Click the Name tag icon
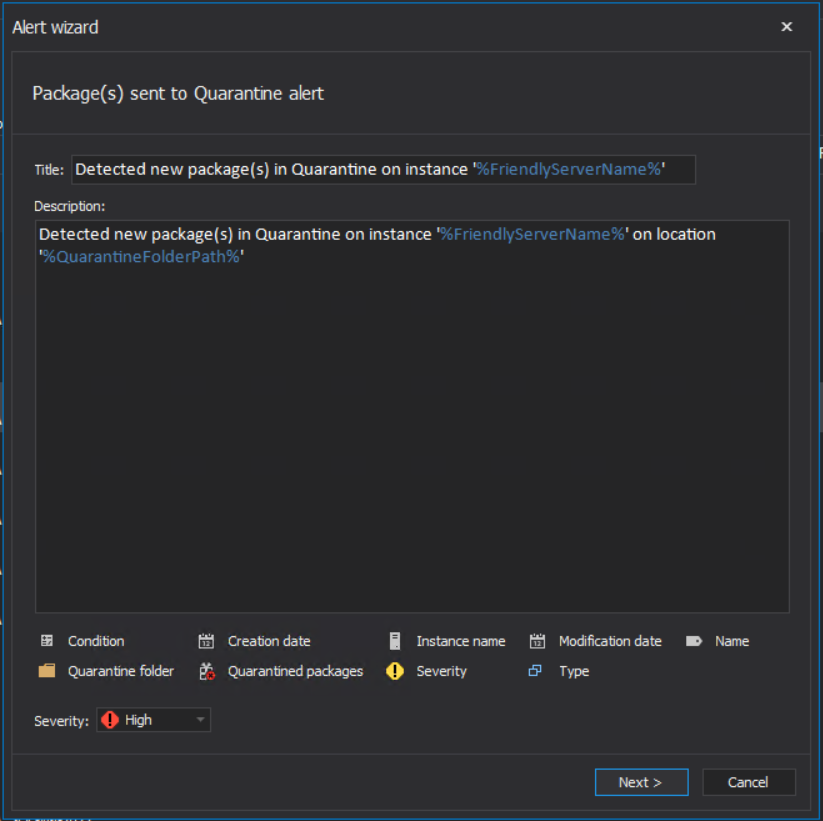 coord(693,641)
